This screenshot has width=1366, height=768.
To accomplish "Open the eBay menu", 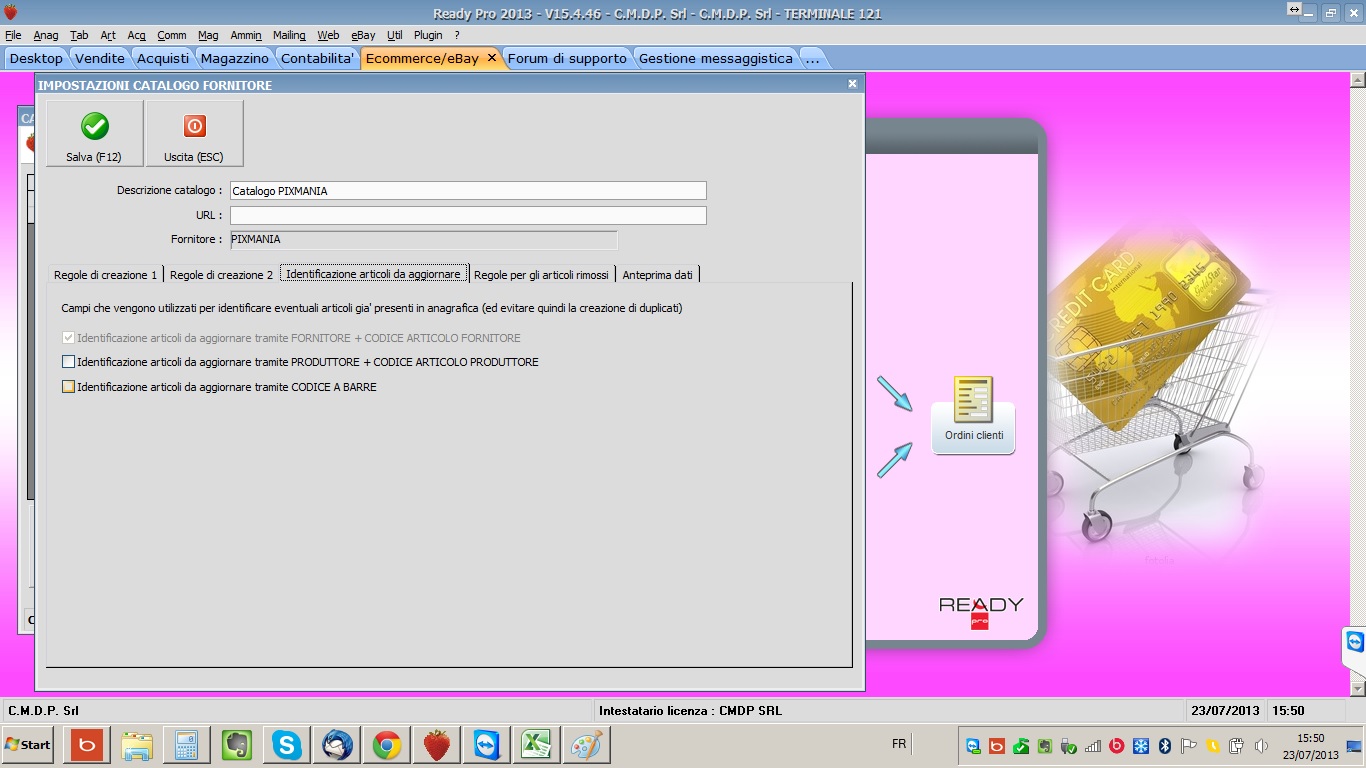I will 363,35.
